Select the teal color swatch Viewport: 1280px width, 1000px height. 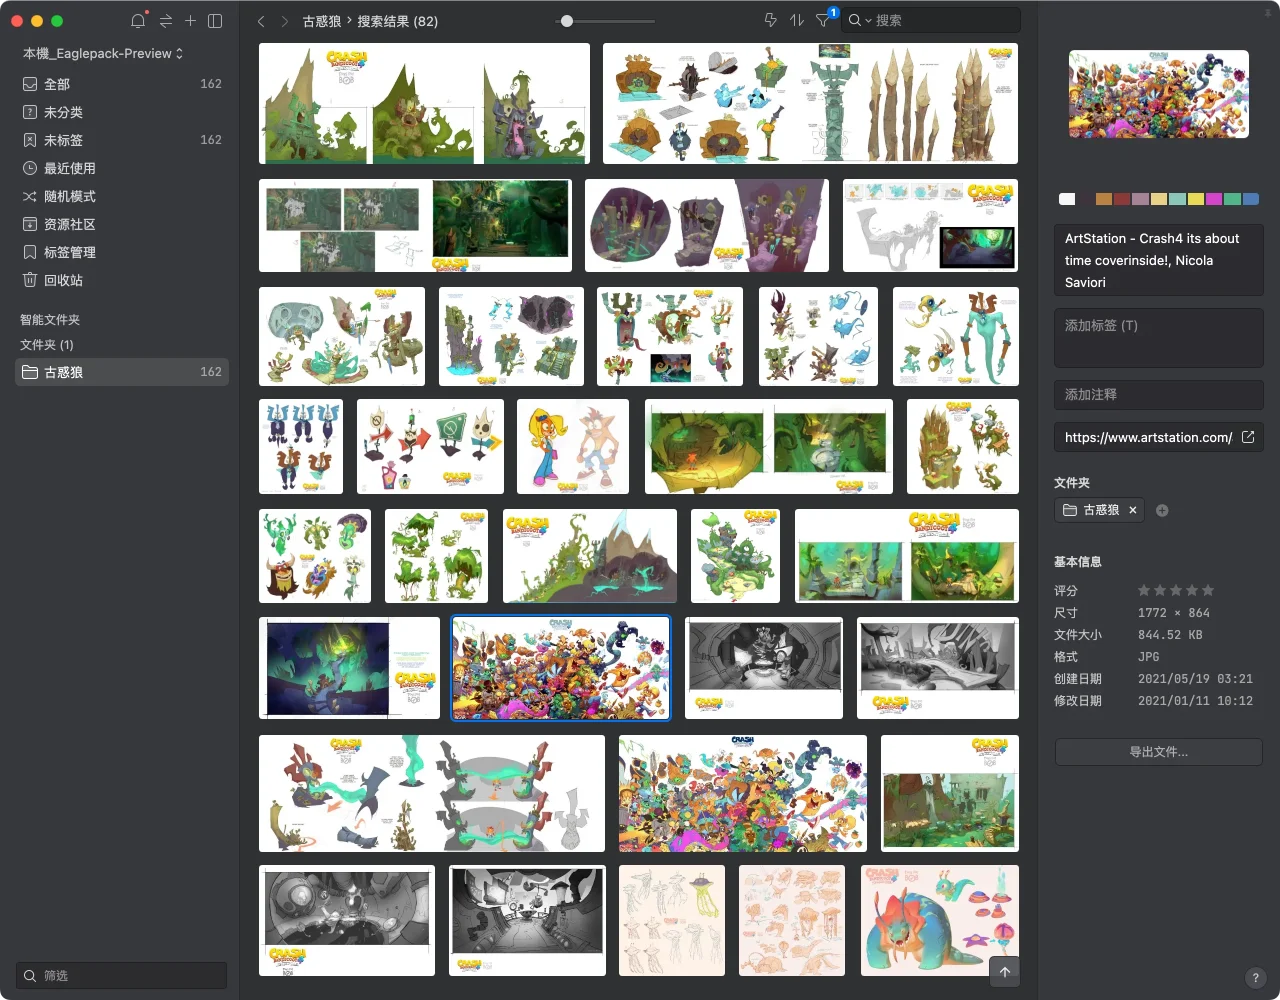1177,199
